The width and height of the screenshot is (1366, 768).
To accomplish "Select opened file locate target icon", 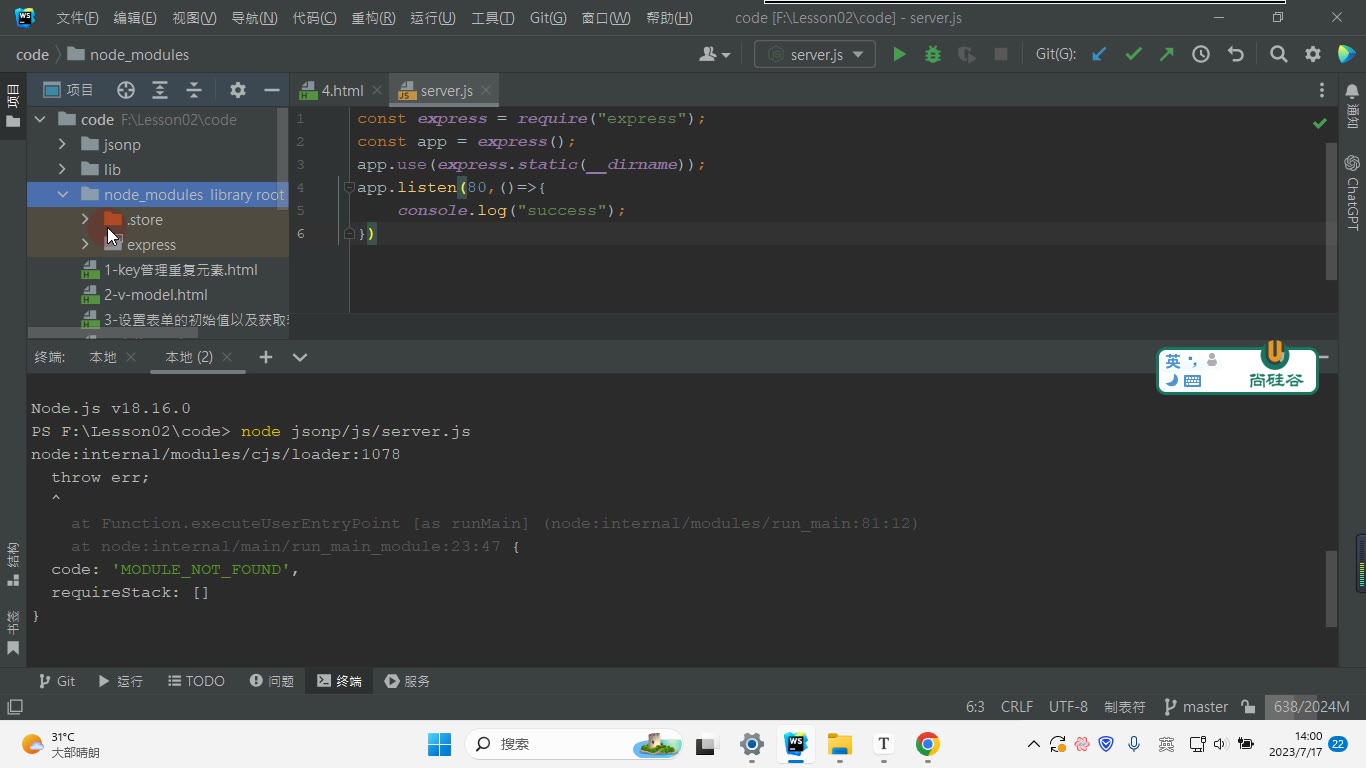I will [125, 90].
